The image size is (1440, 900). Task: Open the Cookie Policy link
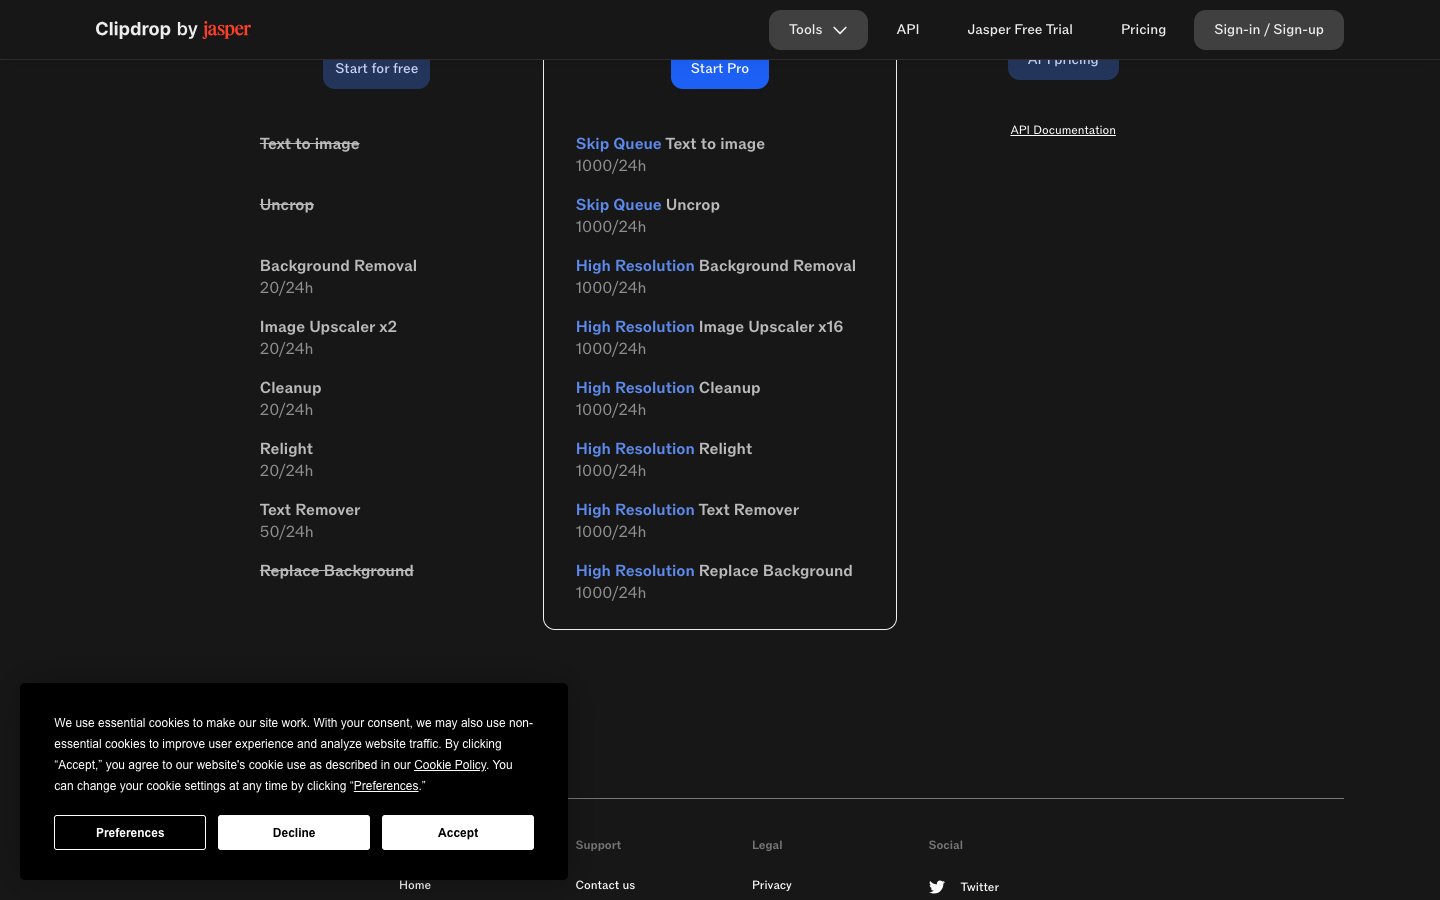[x=450, y=765]
